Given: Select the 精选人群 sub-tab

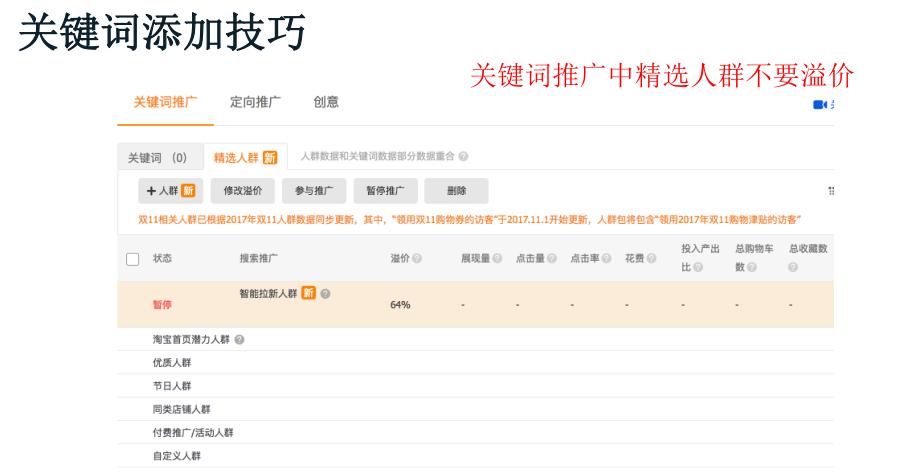Looking at the screenshot, I should tap(245, 157).
